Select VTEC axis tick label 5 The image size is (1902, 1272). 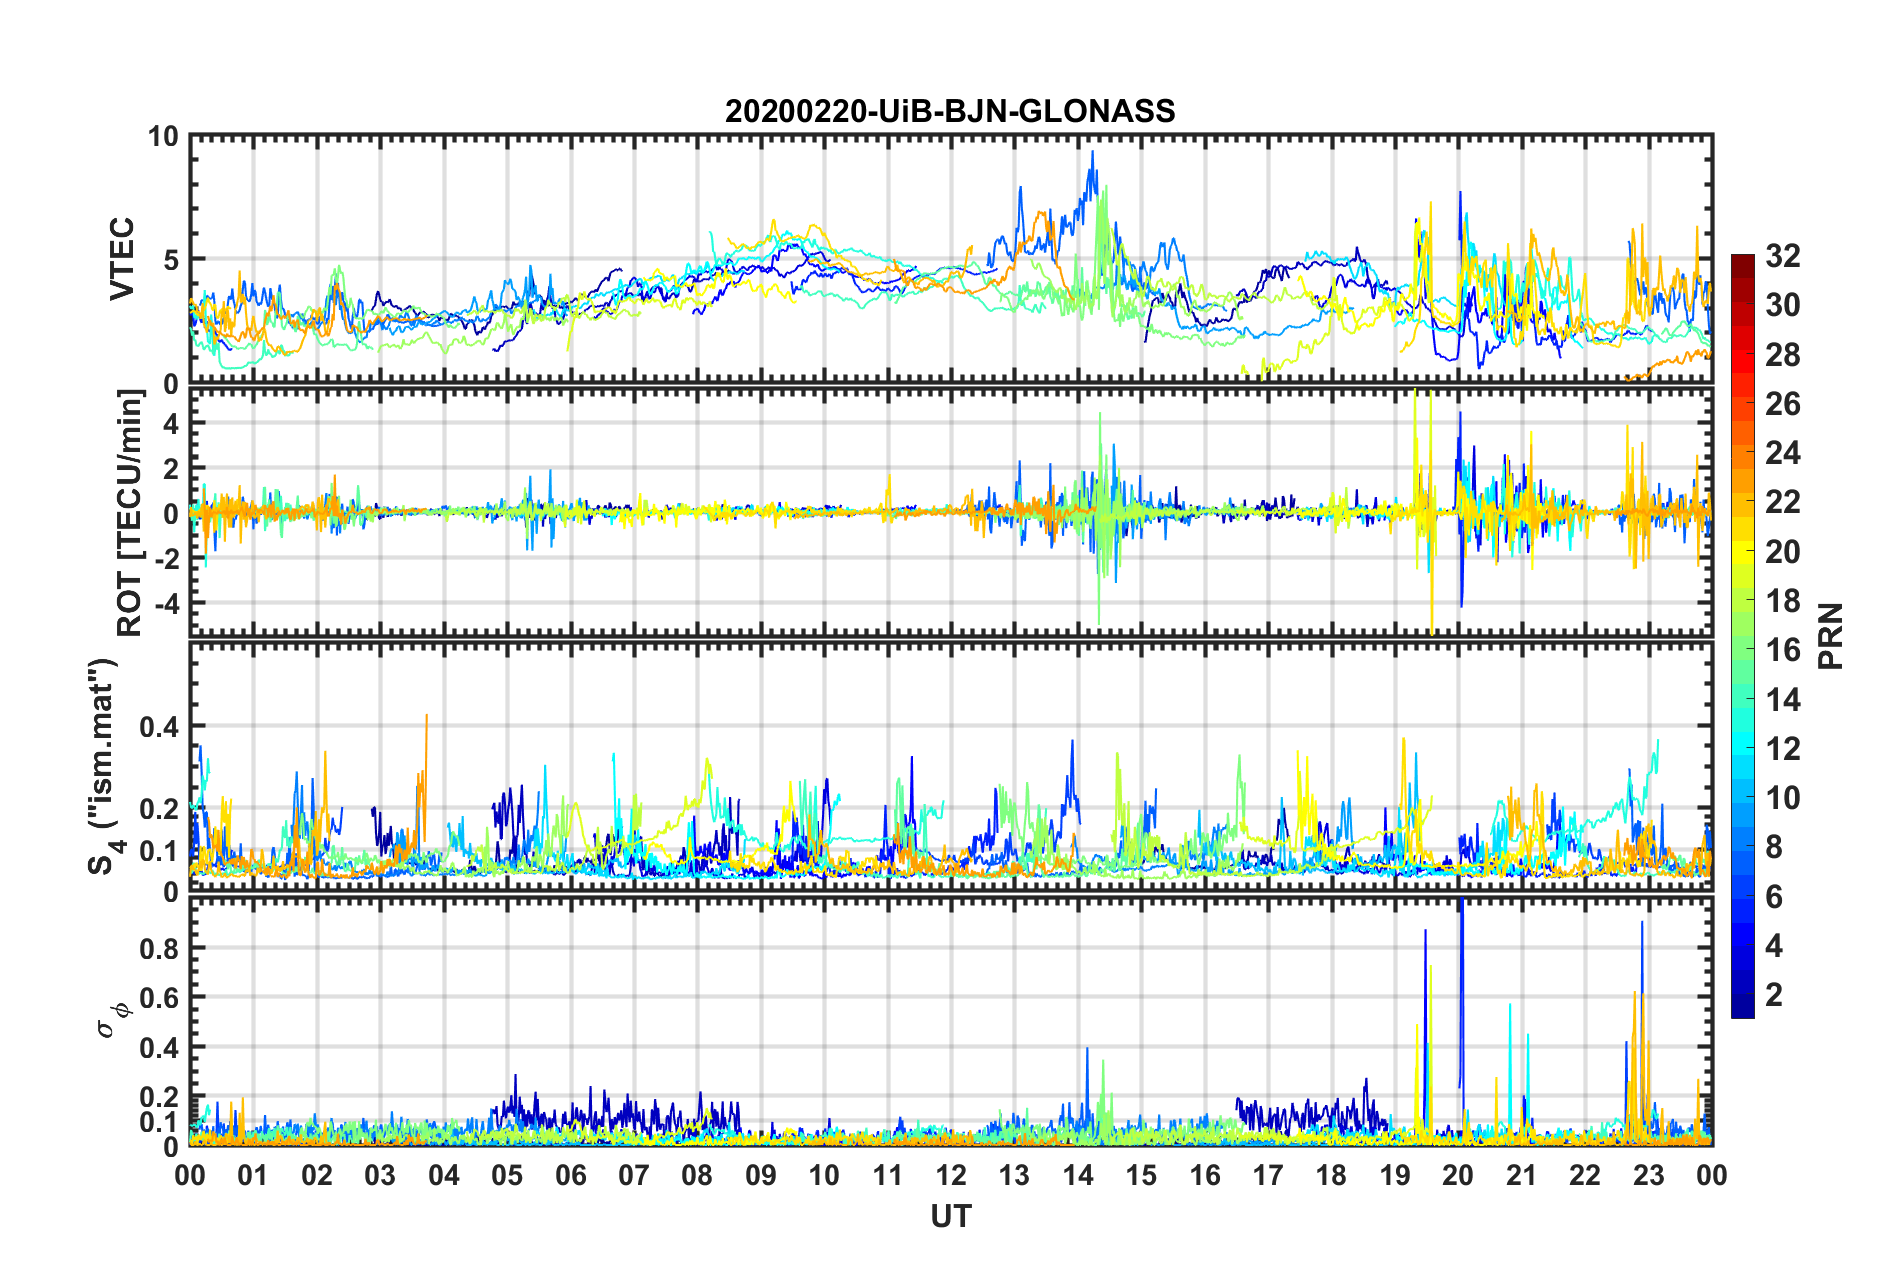click(171, 260)
